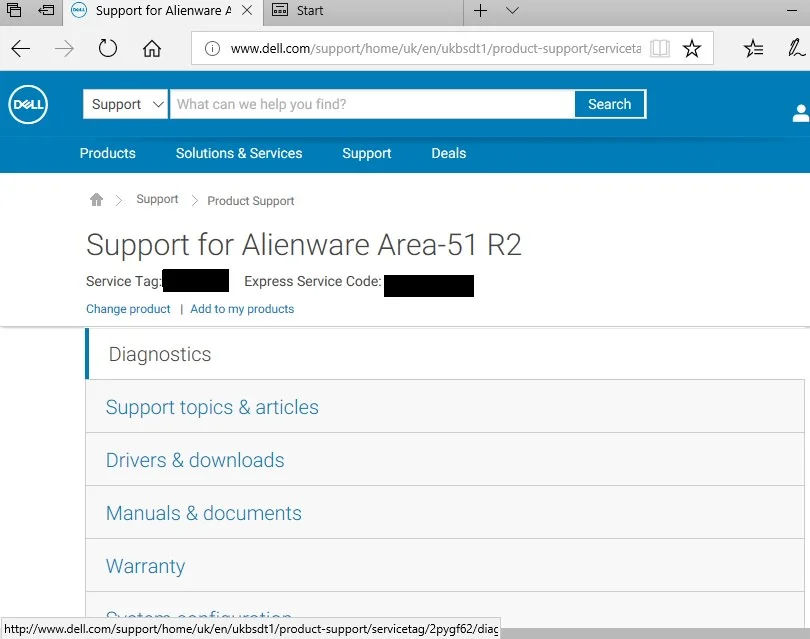The width and height of the screenshot is (810, 639).
Task: Open the user account profile icon
Action: click(801, 113)
